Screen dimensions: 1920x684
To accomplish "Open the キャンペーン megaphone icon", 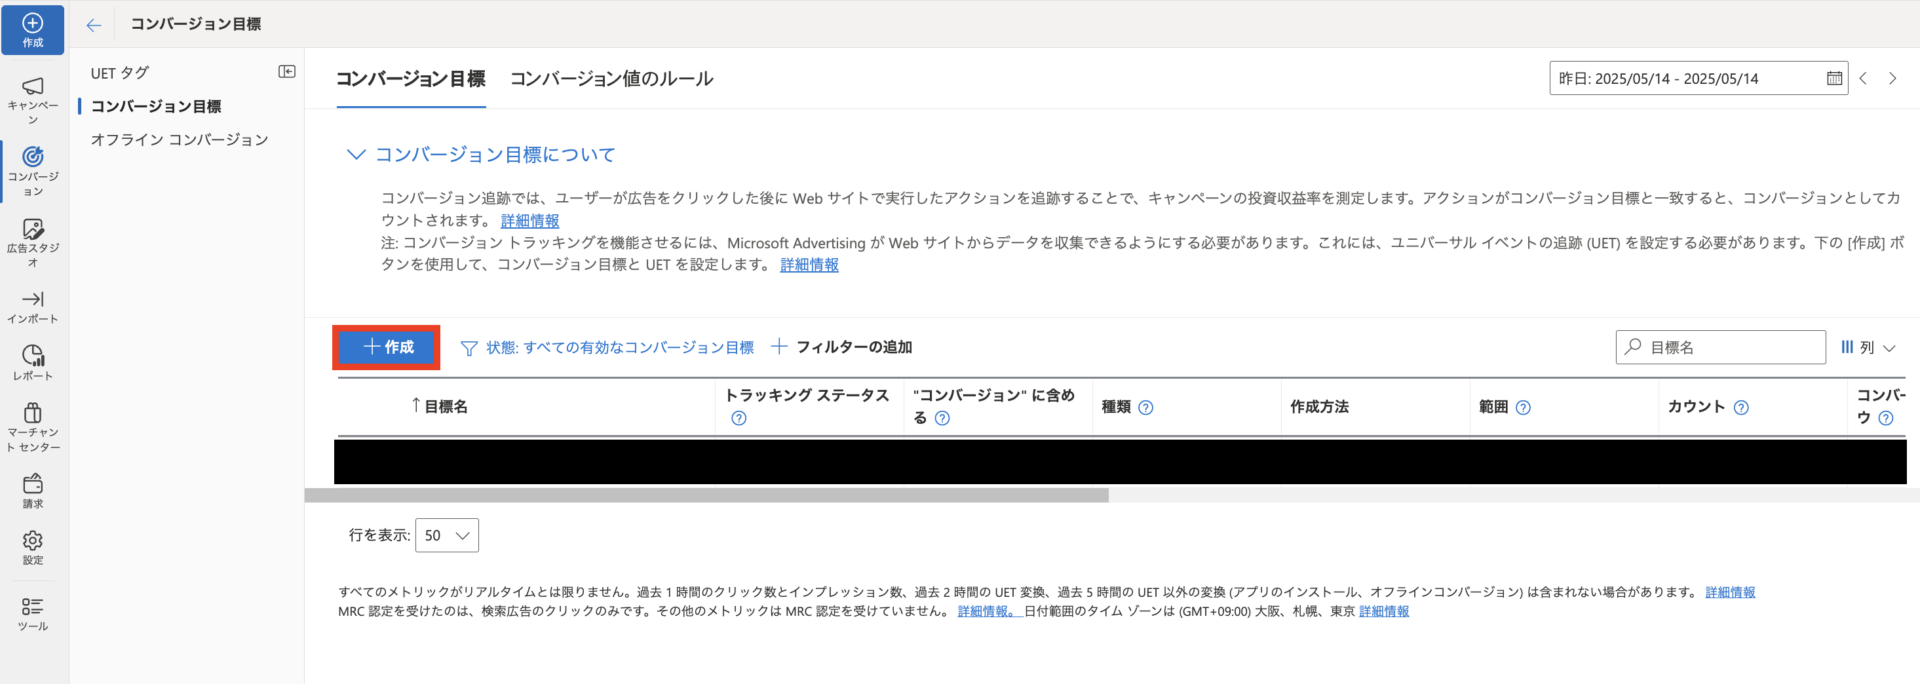I will point(33,86).
